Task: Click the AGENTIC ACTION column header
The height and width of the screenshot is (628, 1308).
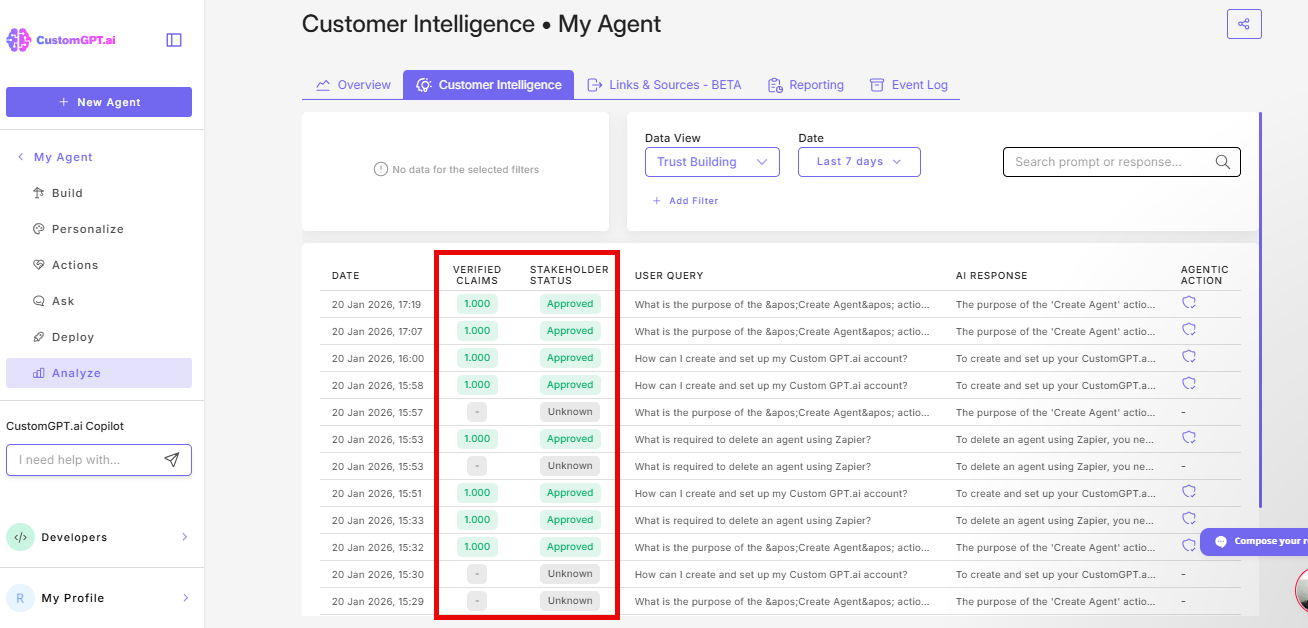Action: pos(1205,275)
